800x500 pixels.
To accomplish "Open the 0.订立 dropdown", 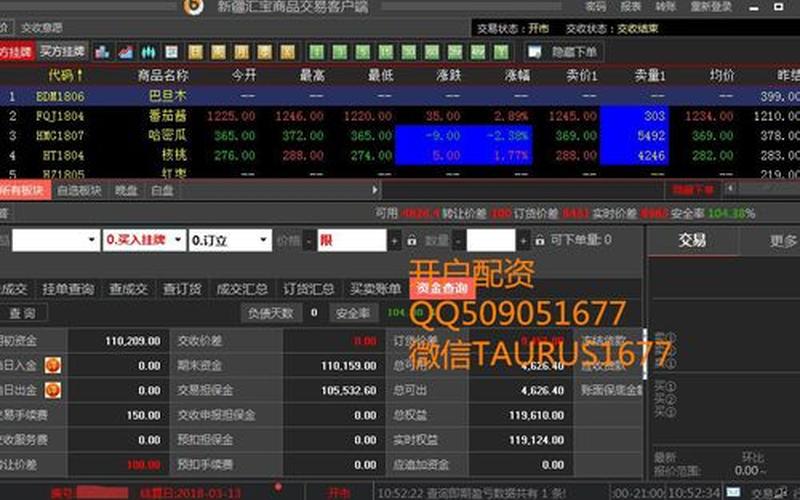I will [230, 240].
